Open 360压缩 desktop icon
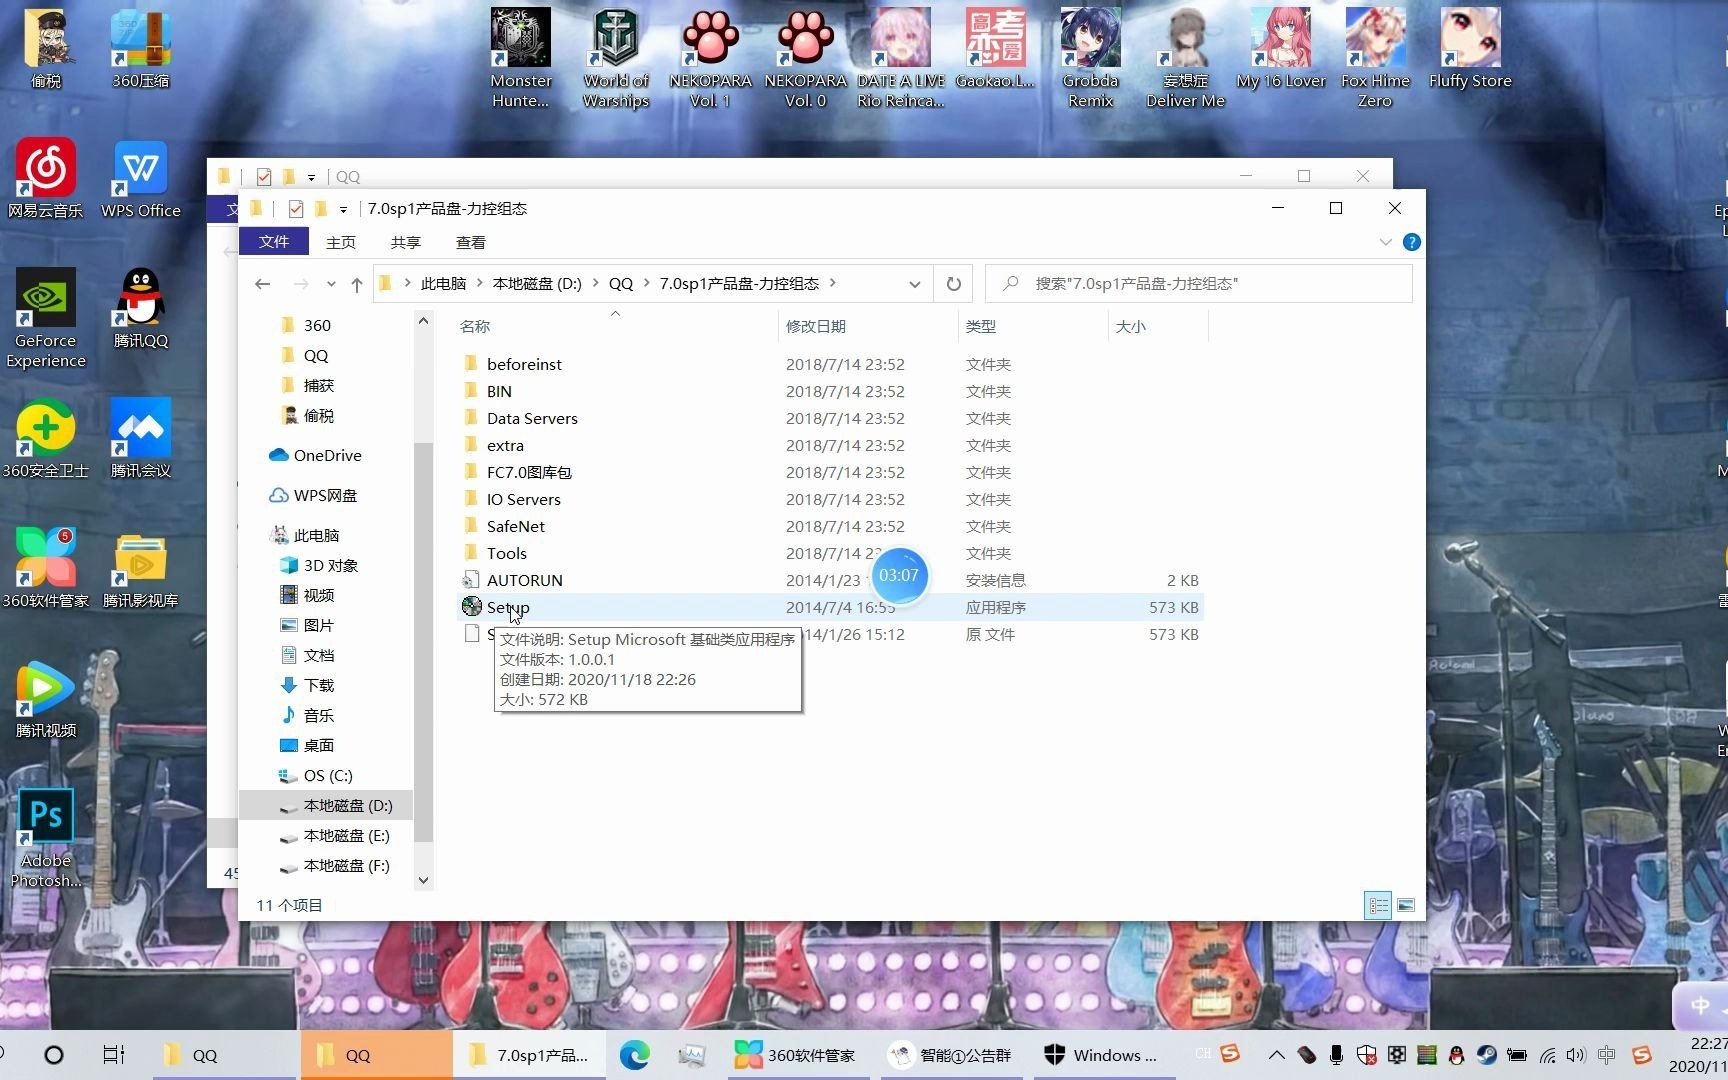 coord(141,50)
